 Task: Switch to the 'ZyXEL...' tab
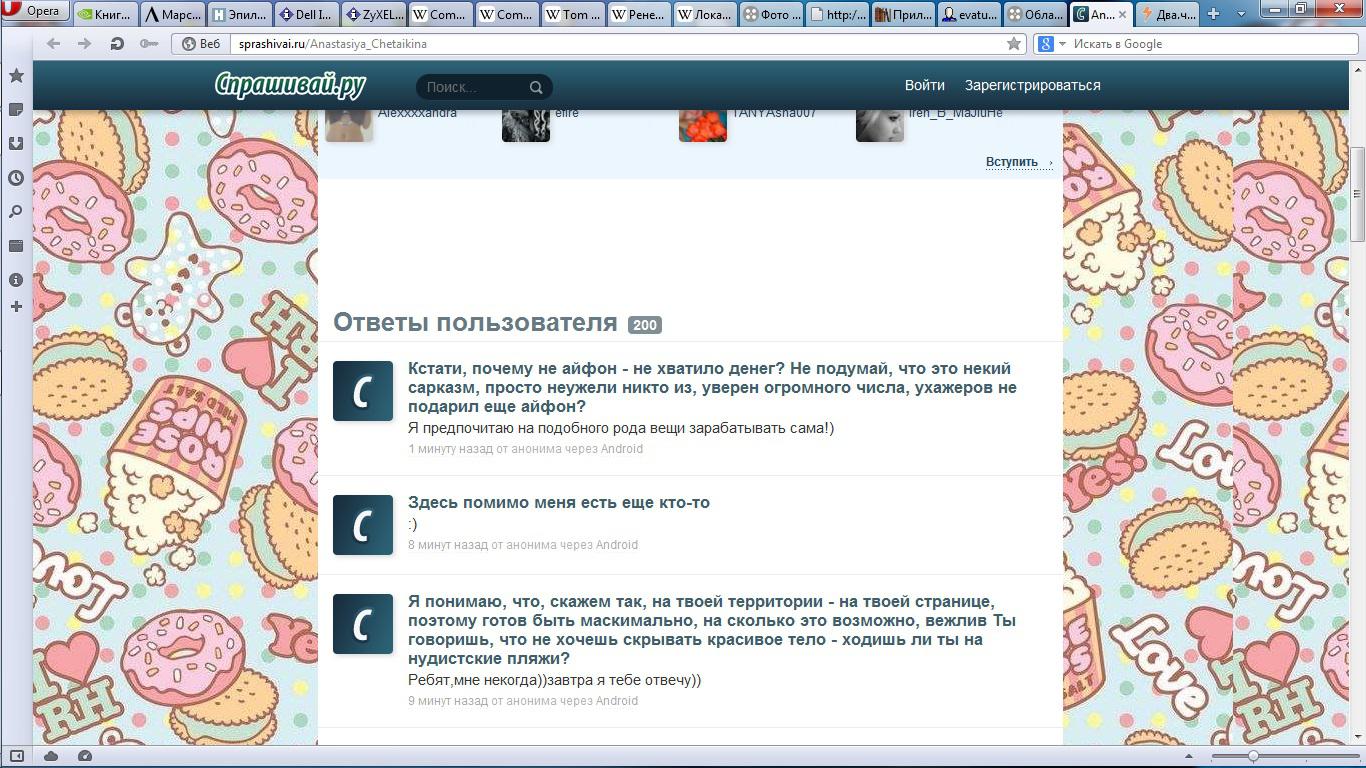coord(373,15)
